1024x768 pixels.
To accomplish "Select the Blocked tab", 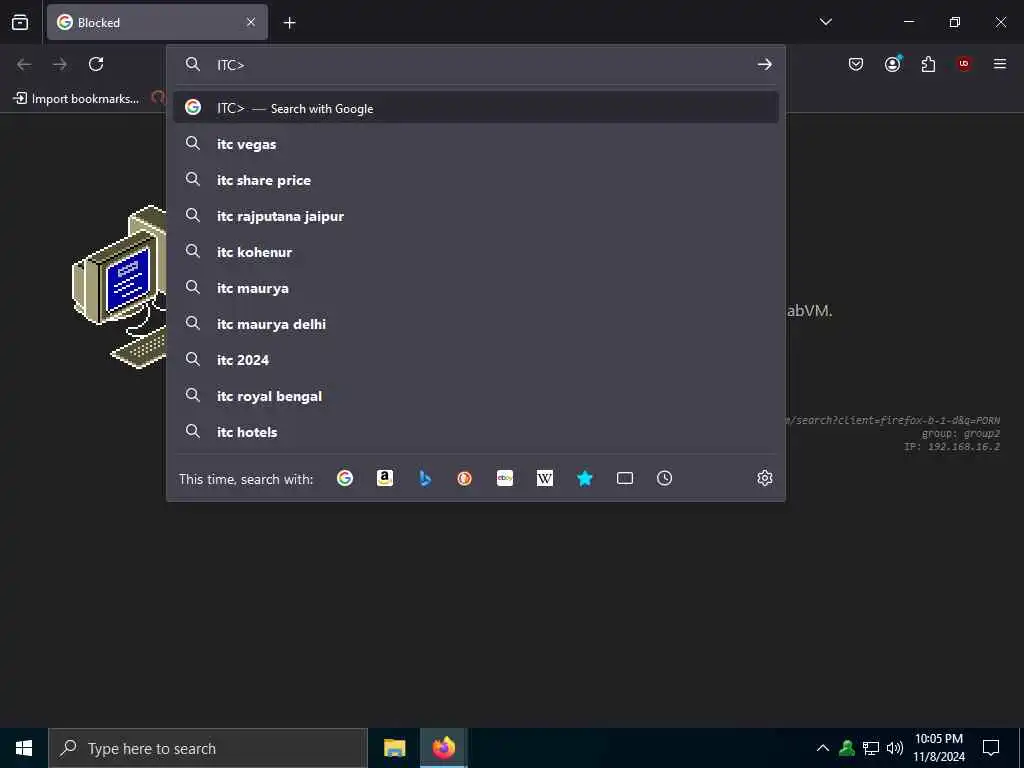I will tap(157, 22).
